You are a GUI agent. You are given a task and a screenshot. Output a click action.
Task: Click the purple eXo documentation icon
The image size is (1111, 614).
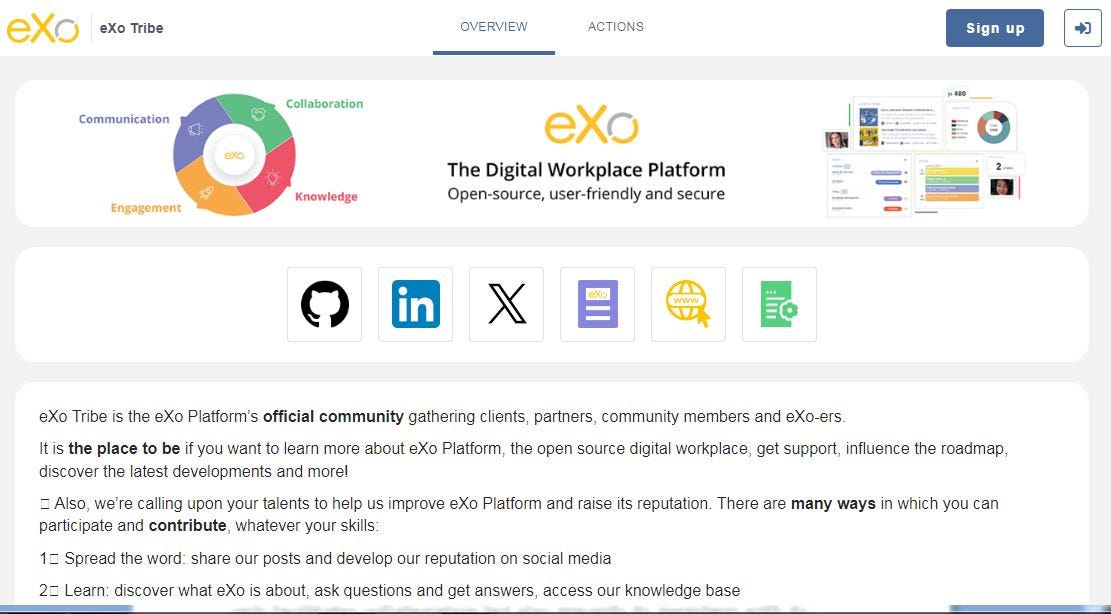point(597,304)
